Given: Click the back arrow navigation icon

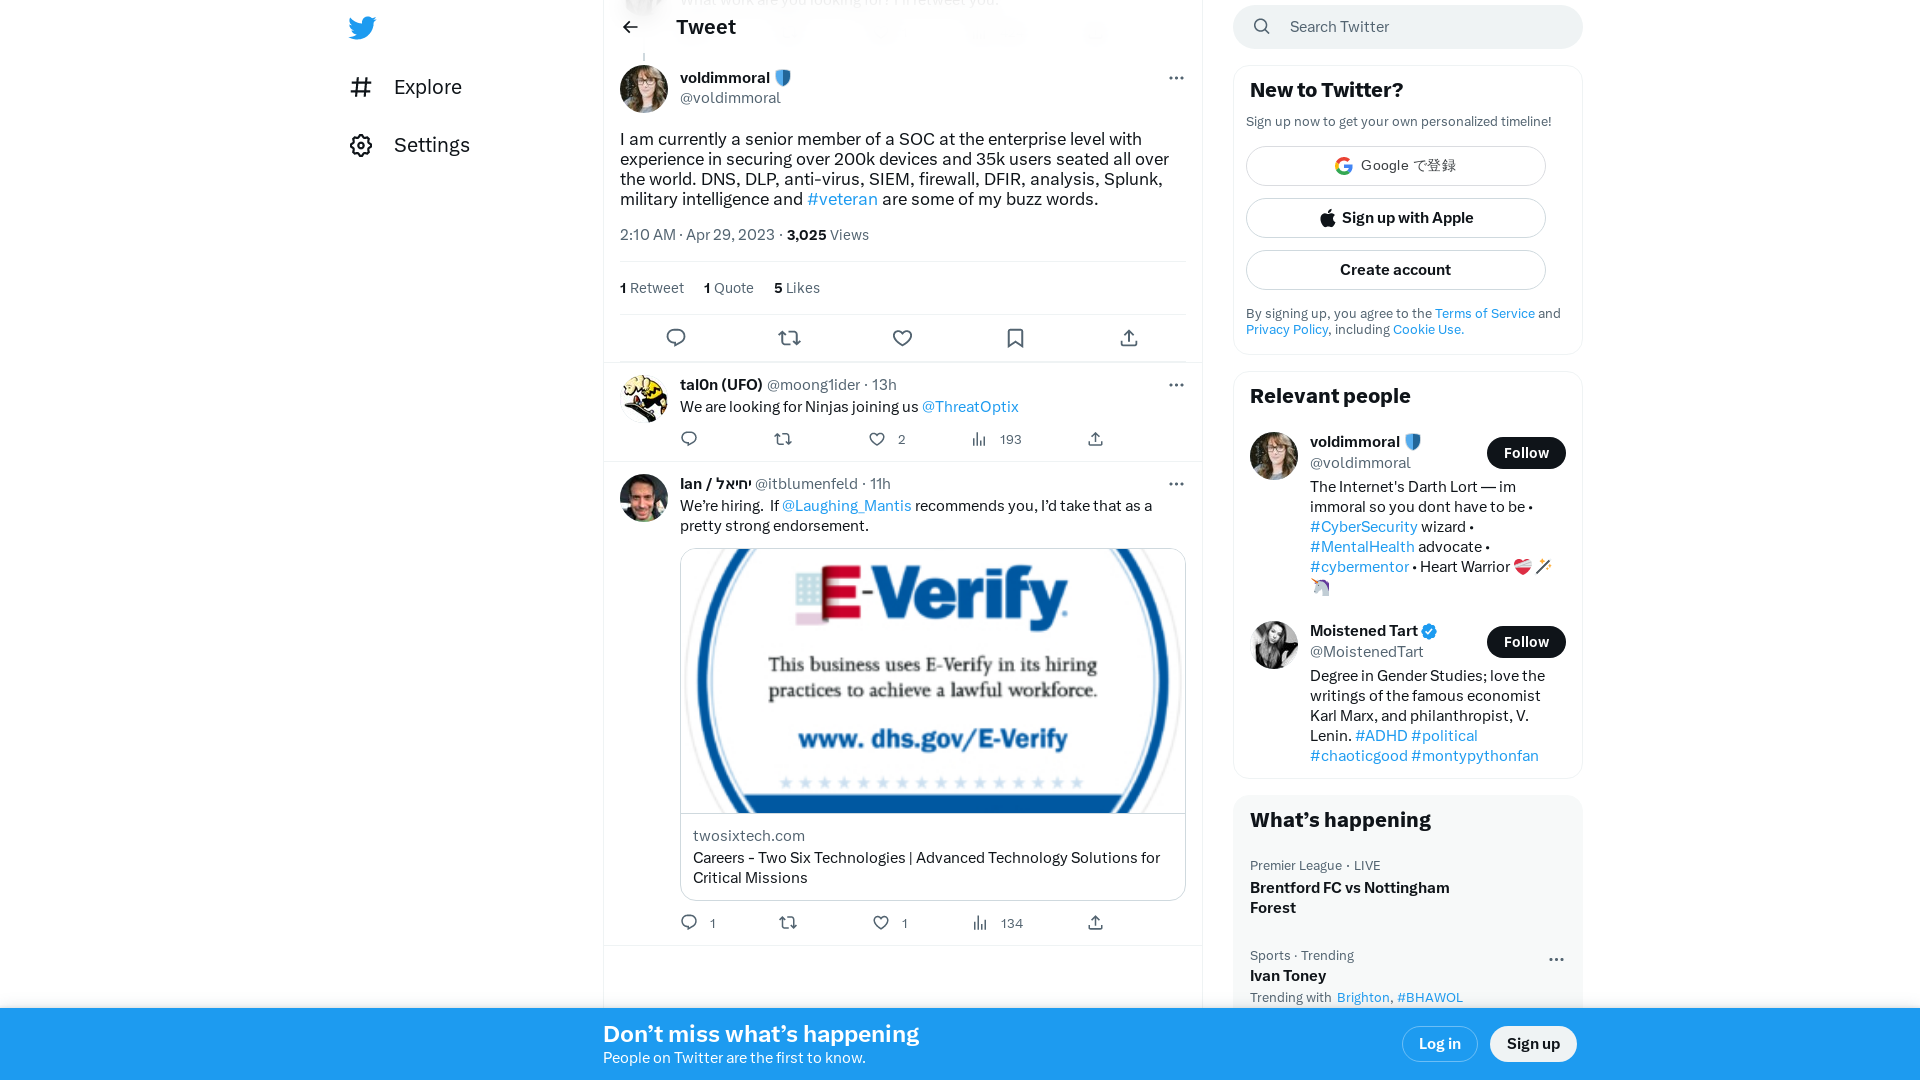Looking at the screenshot, I should coord(629,26).
